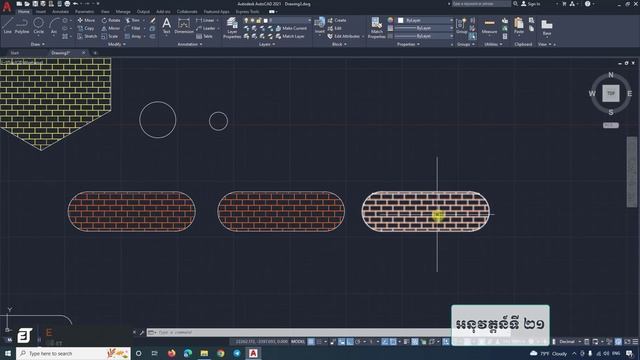The image size is (640, 360).
Task: Click the Copy tool
Action: tap(86, 28)
